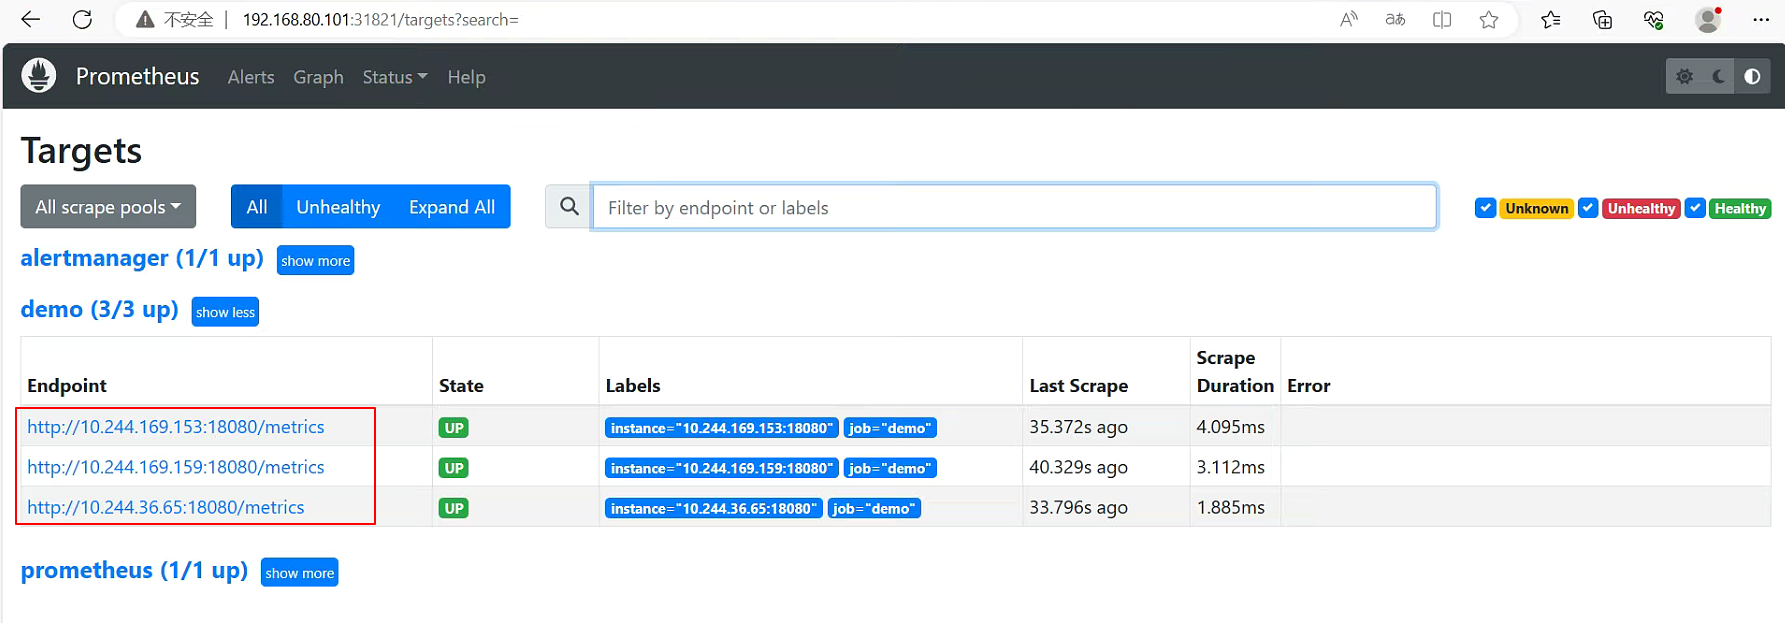Click the yellow Unknown badge

point(1537,208)
